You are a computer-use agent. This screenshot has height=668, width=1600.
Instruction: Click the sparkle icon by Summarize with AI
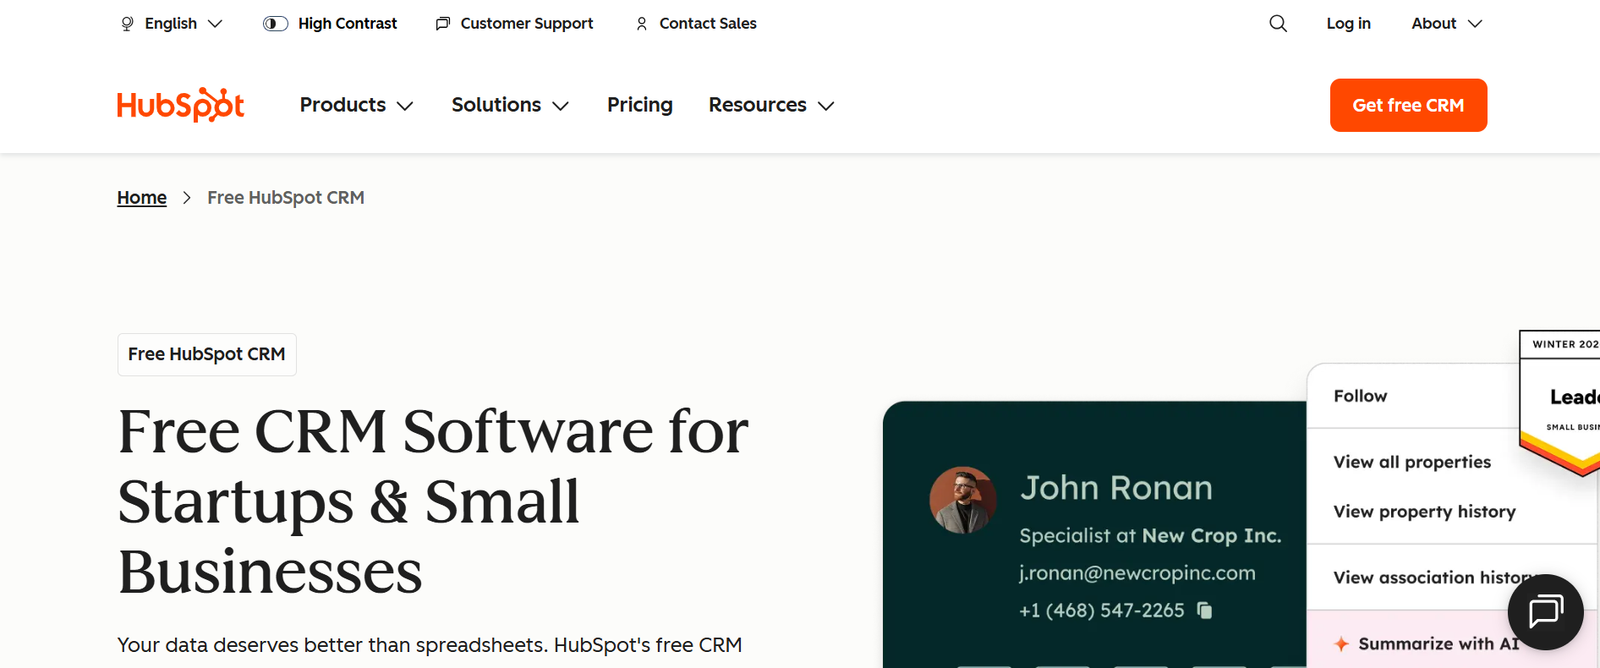coord(1341,644)
